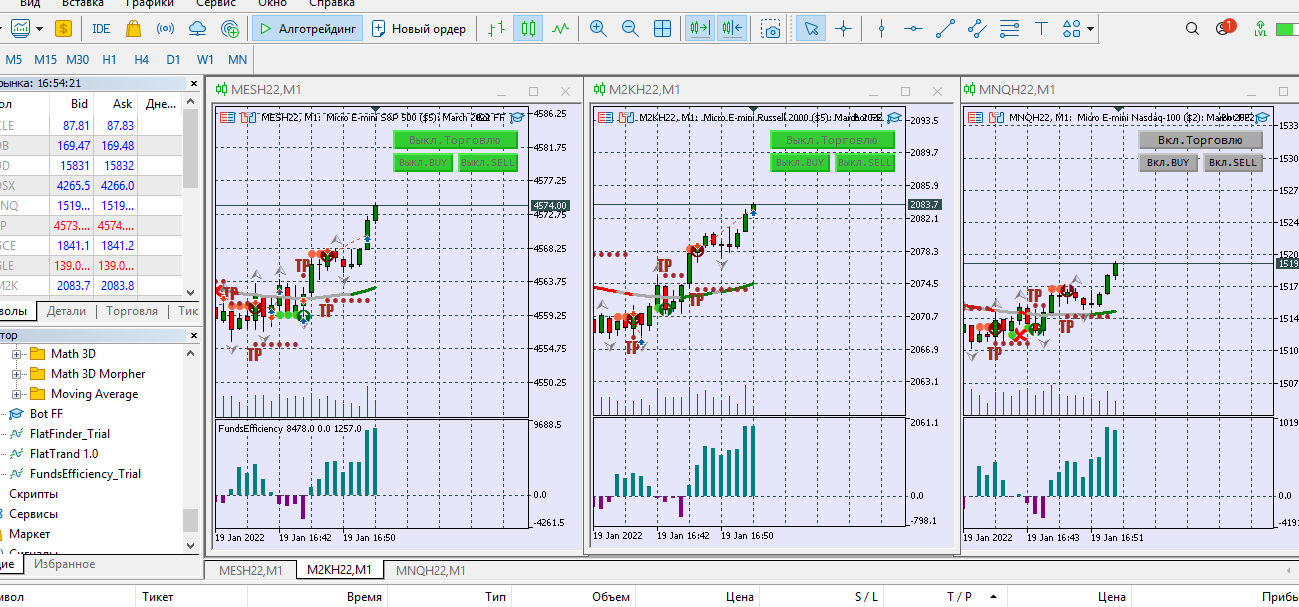
Task: Click Выкл.BUY button on MESH22 chart
Action: pyautogui.click(x=423, y=163)
